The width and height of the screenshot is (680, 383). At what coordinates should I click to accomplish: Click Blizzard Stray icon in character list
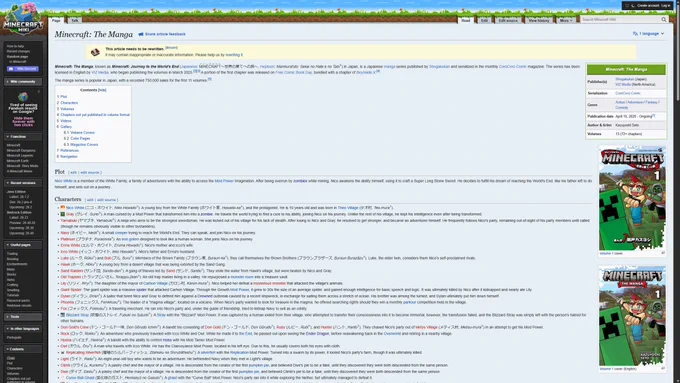pos(62,314)
